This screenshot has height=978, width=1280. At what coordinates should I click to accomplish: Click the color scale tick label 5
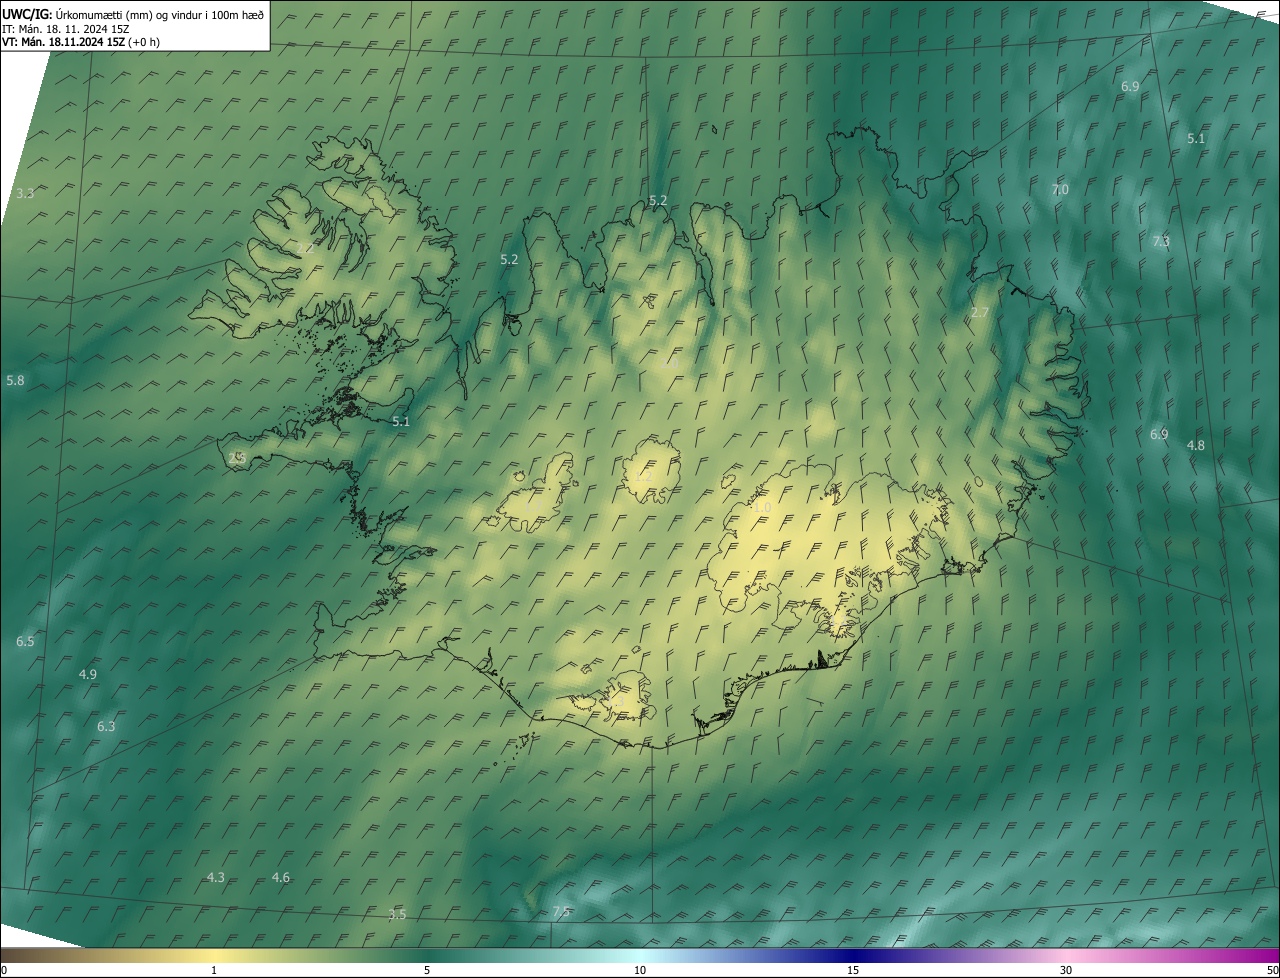(427, 970)
